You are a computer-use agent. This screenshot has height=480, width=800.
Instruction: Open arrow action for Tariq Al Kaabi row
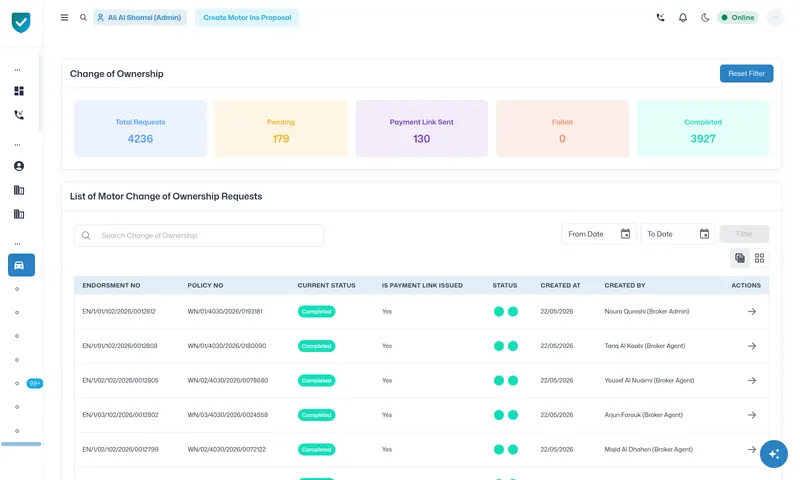tap(752, 346)
